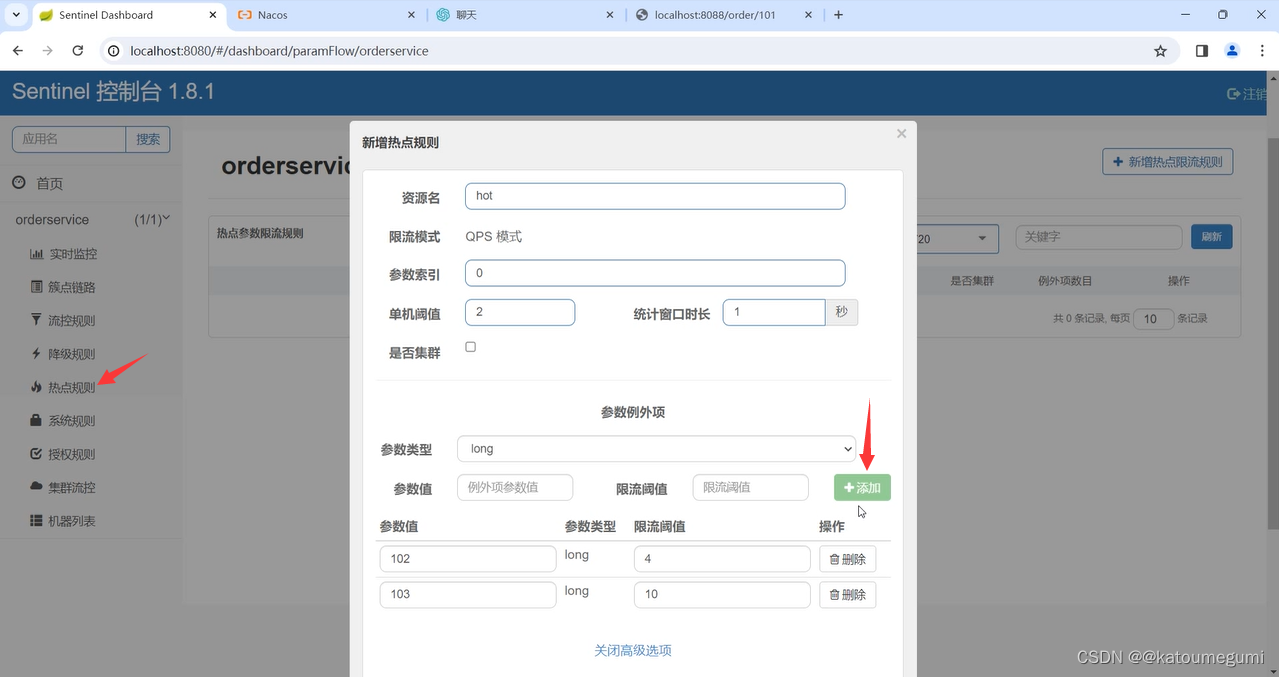The image size is (1279, 677).
Task: Click the 注销 logout icon
Action: pyautogui.click(x=1233, y=94)
